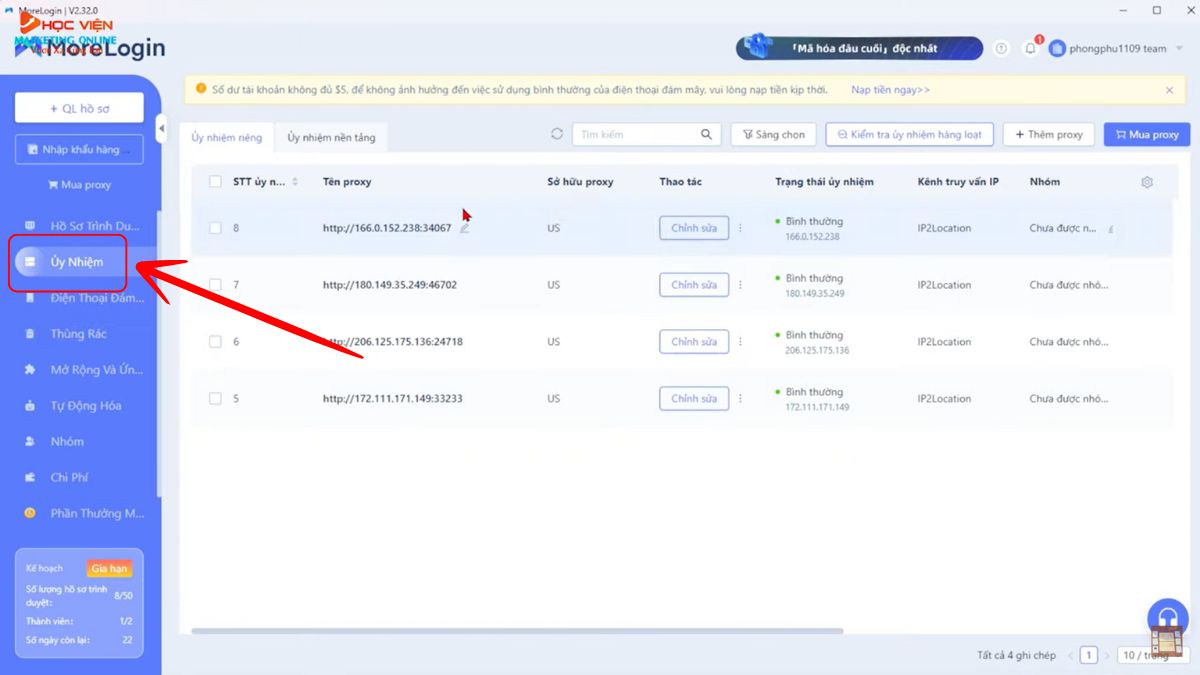Image resolution: width=1200 pixels, height=675 pixels.
Task: Switch to Ủy nhiệm nền tảng tab
Action: 331,137
